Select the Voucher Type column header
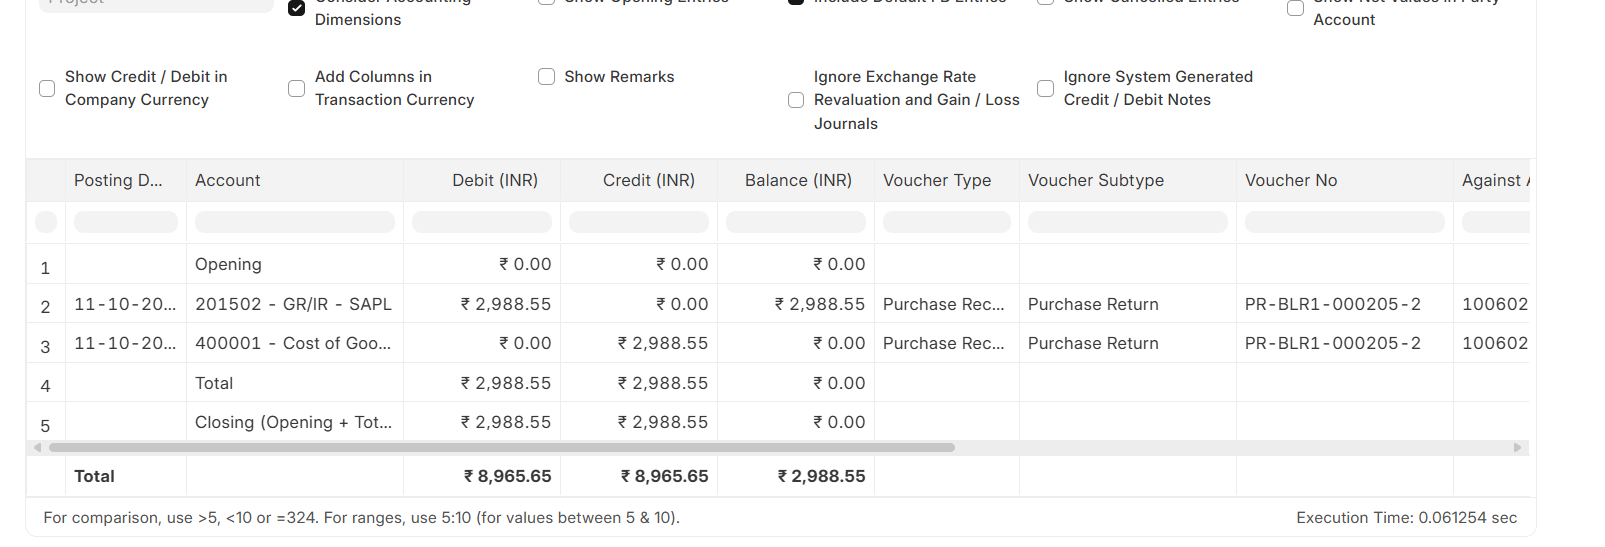The image size is (1605, 547). tap(937, 181)
